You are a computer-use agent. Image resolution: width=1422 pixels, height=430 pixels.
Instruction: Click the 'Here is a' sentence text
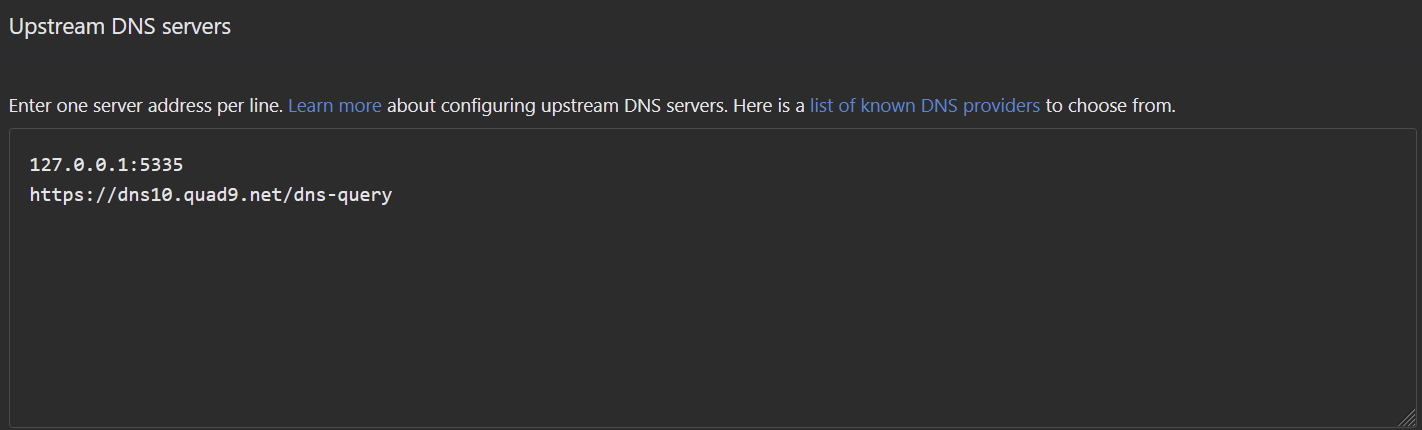click(x=769, y=105)
